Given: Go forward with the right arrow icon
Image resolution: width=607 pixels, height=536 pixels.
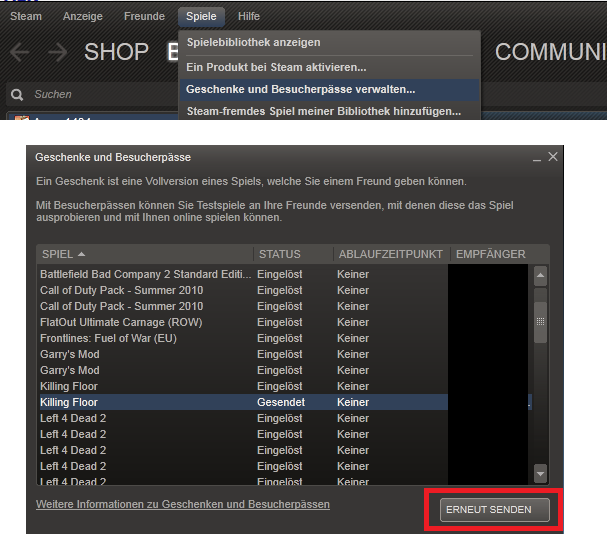Looking at the screenshot, I should 58,52.
